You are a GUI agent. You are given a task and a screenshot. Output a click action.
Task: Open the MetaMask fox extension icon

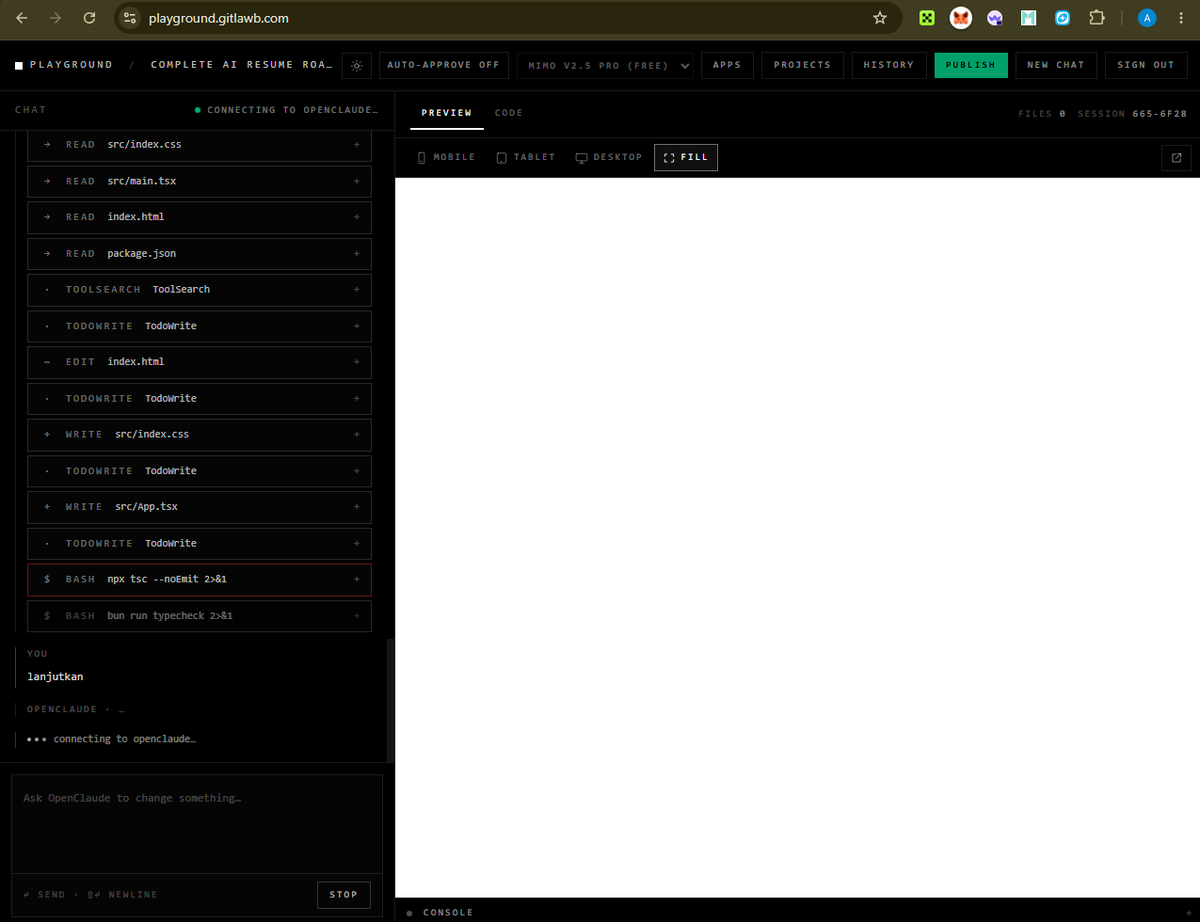pyautogui.click(x=960, y=18)
